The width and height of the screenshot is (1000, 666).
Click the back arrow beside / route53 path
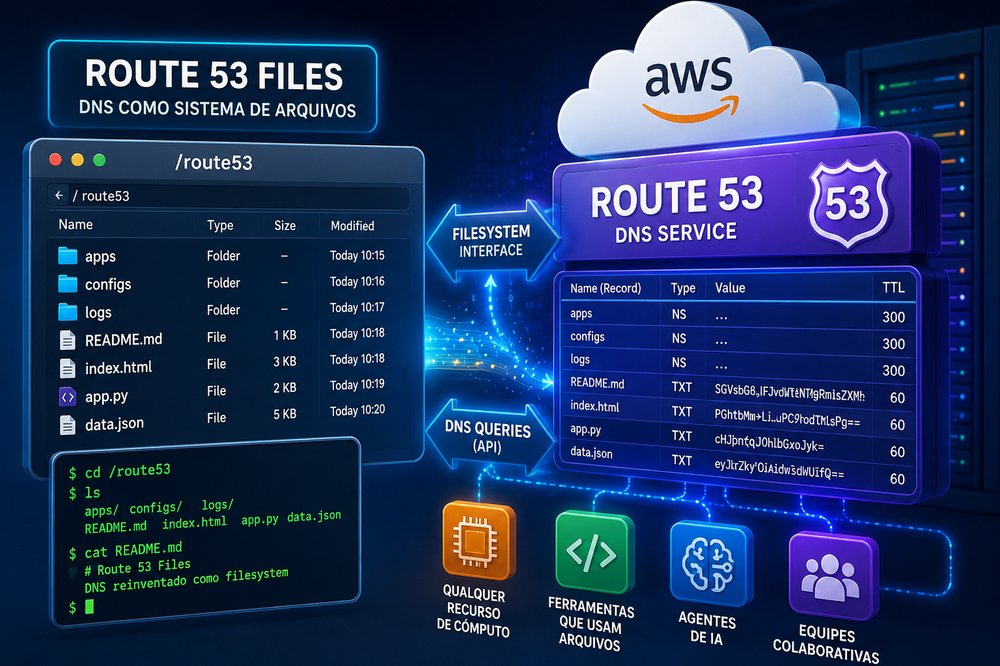pyautogui.click(x=59, y=196)
